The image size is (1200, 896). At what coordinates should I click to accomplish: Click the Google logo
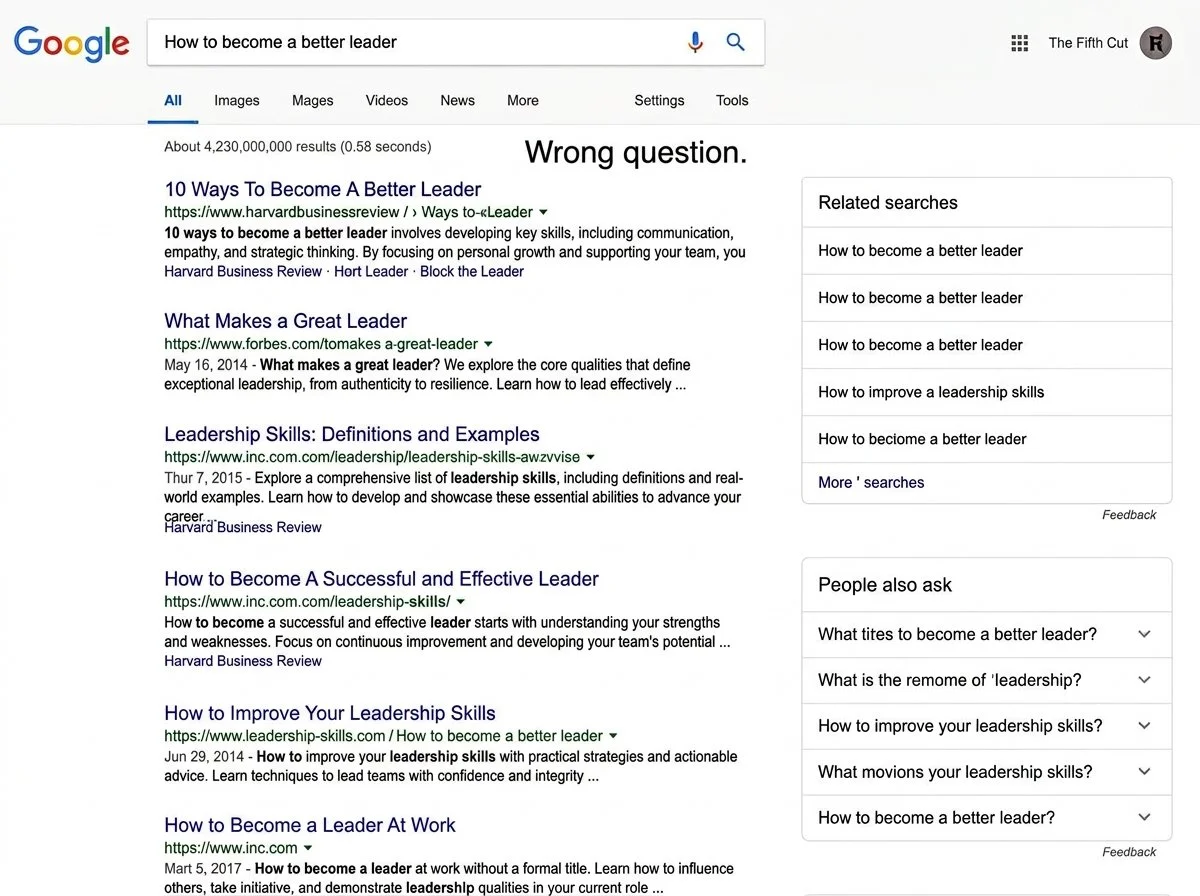coord(72,44)
